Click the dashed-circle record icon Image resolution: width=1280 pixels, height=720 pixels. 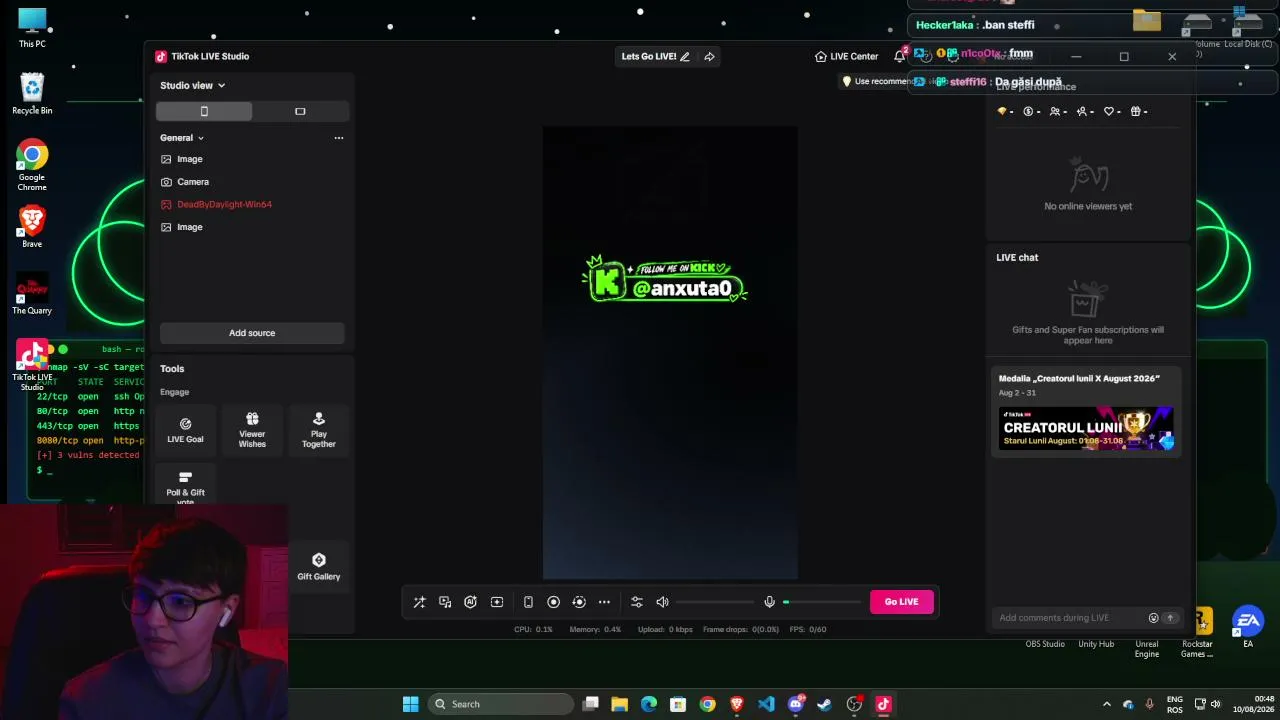pos(579,602)
